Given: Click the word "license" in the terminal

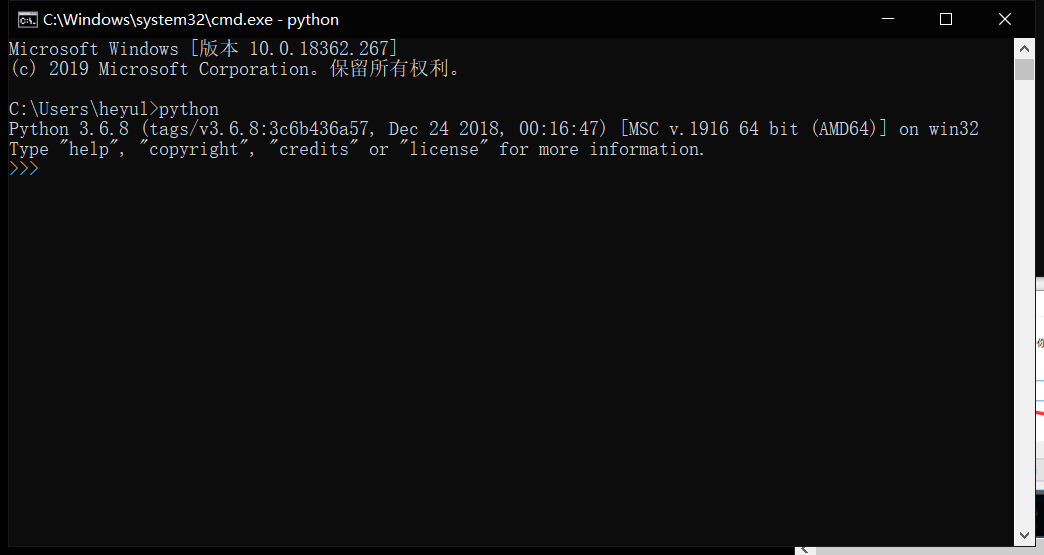Looking at the screenshot, I should 444,149.
